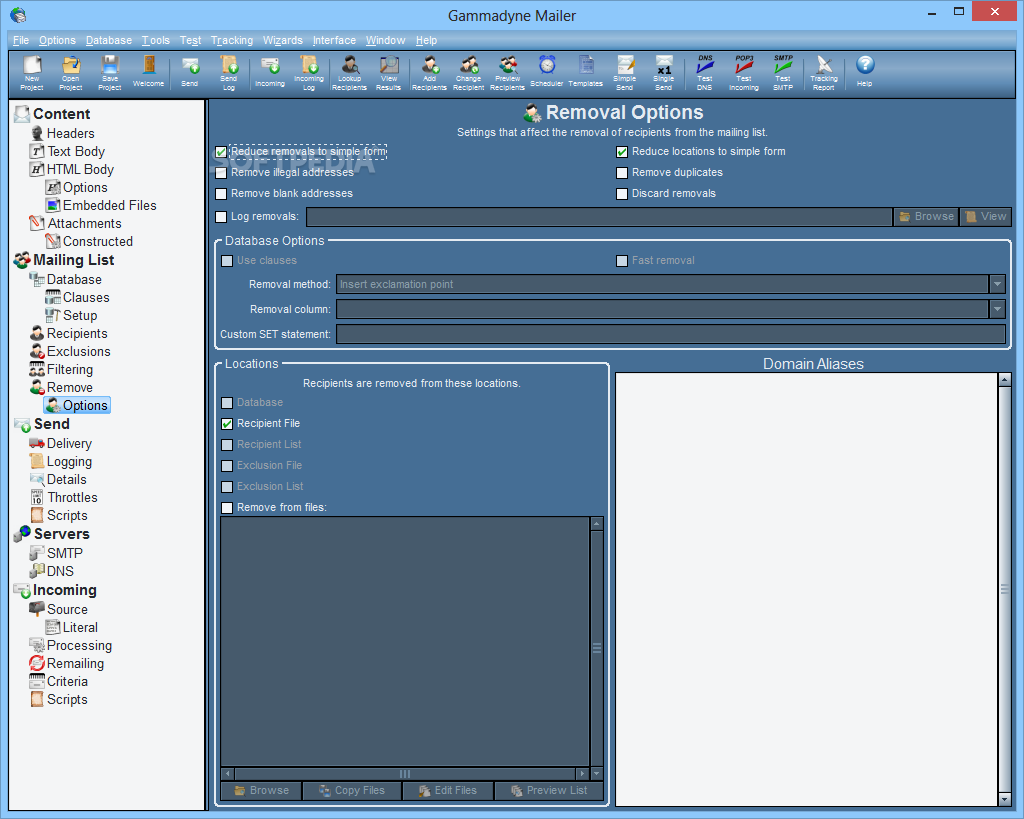This screenshot has width=1024, height=819.
Task: Open the Incoming Log icon
Action: click(x=309, y=72)
